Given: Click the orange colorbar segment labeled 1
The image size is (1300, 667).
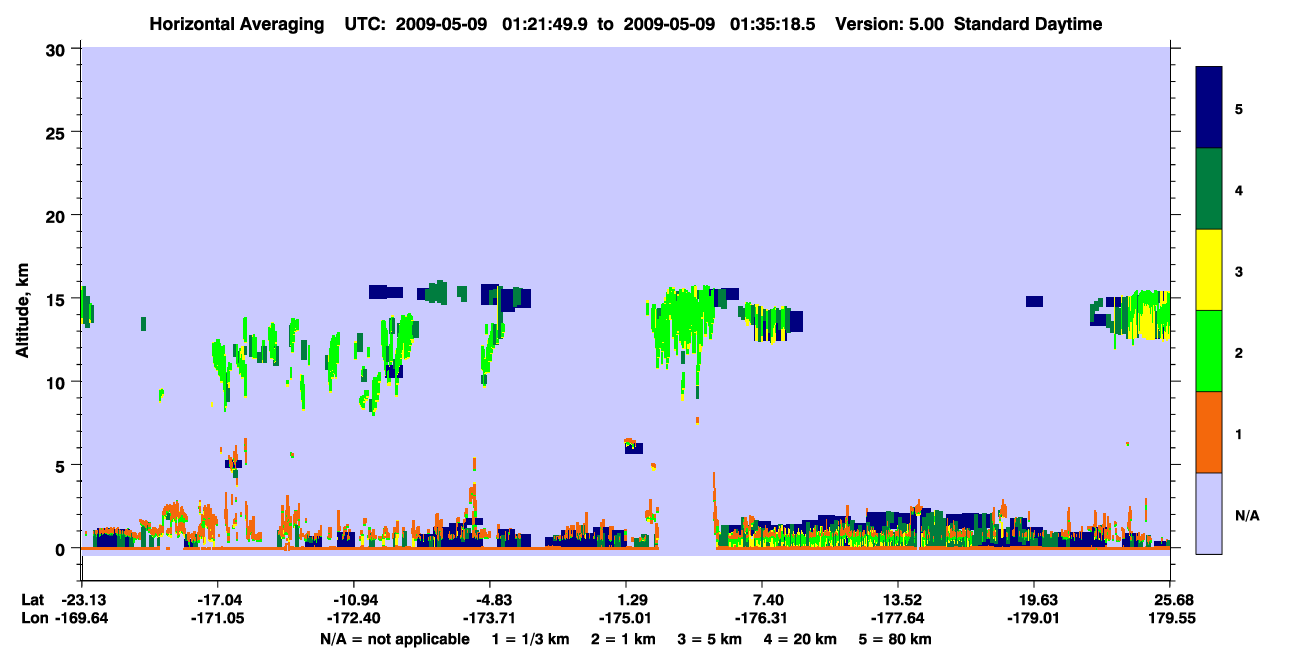Looking at the screenshot, I should click(1209, 432).
